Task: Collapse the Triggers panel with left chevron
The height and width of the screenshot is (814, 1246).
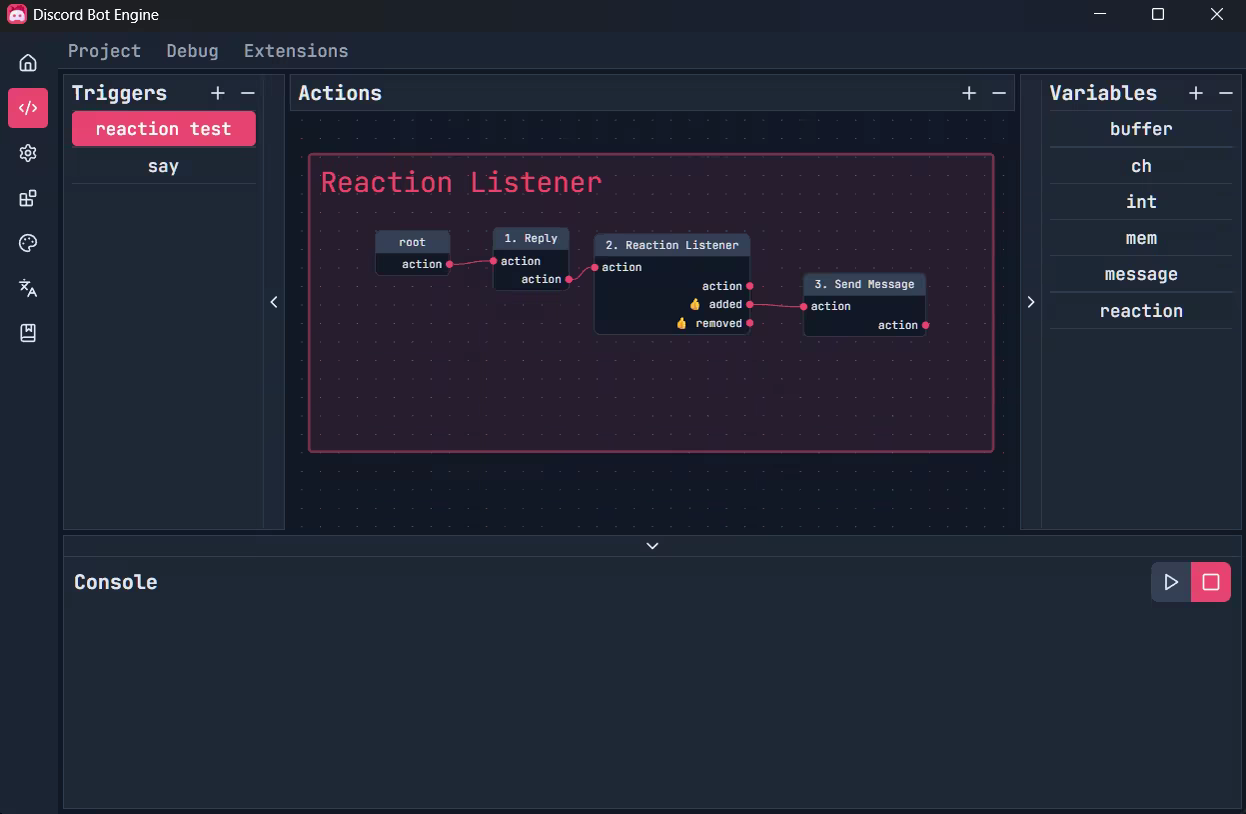Action: point(274,302)
